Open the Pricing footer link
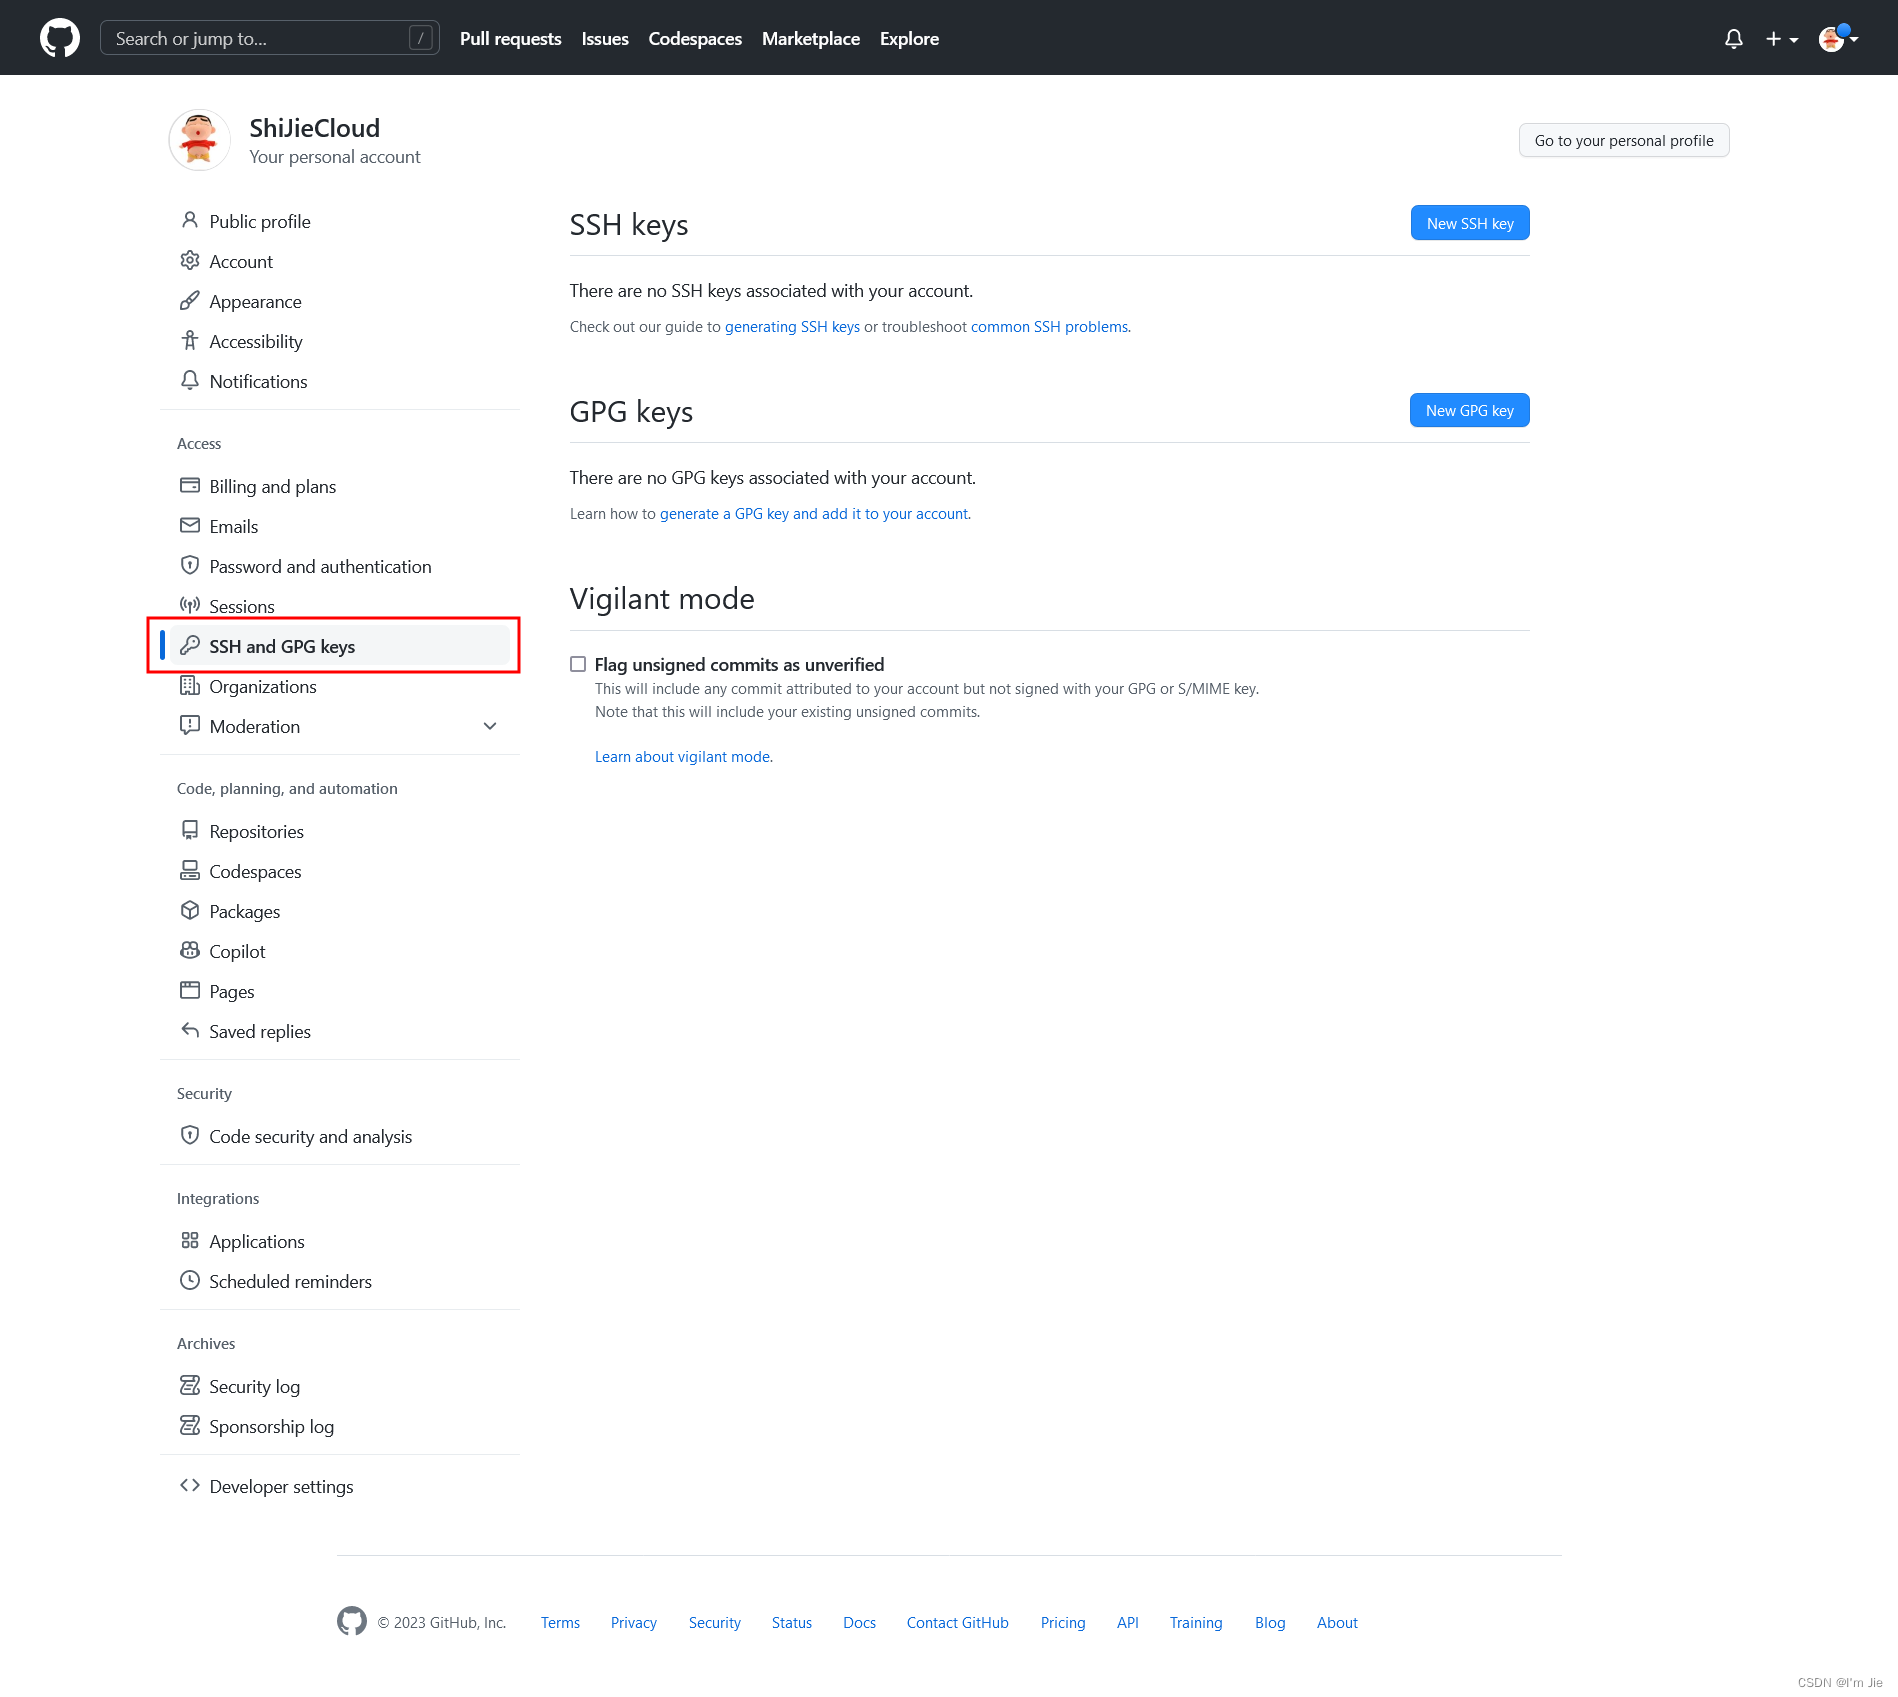Screen dimensions: 1898x1697 pyautogui.click(x=1063, y=1622)
